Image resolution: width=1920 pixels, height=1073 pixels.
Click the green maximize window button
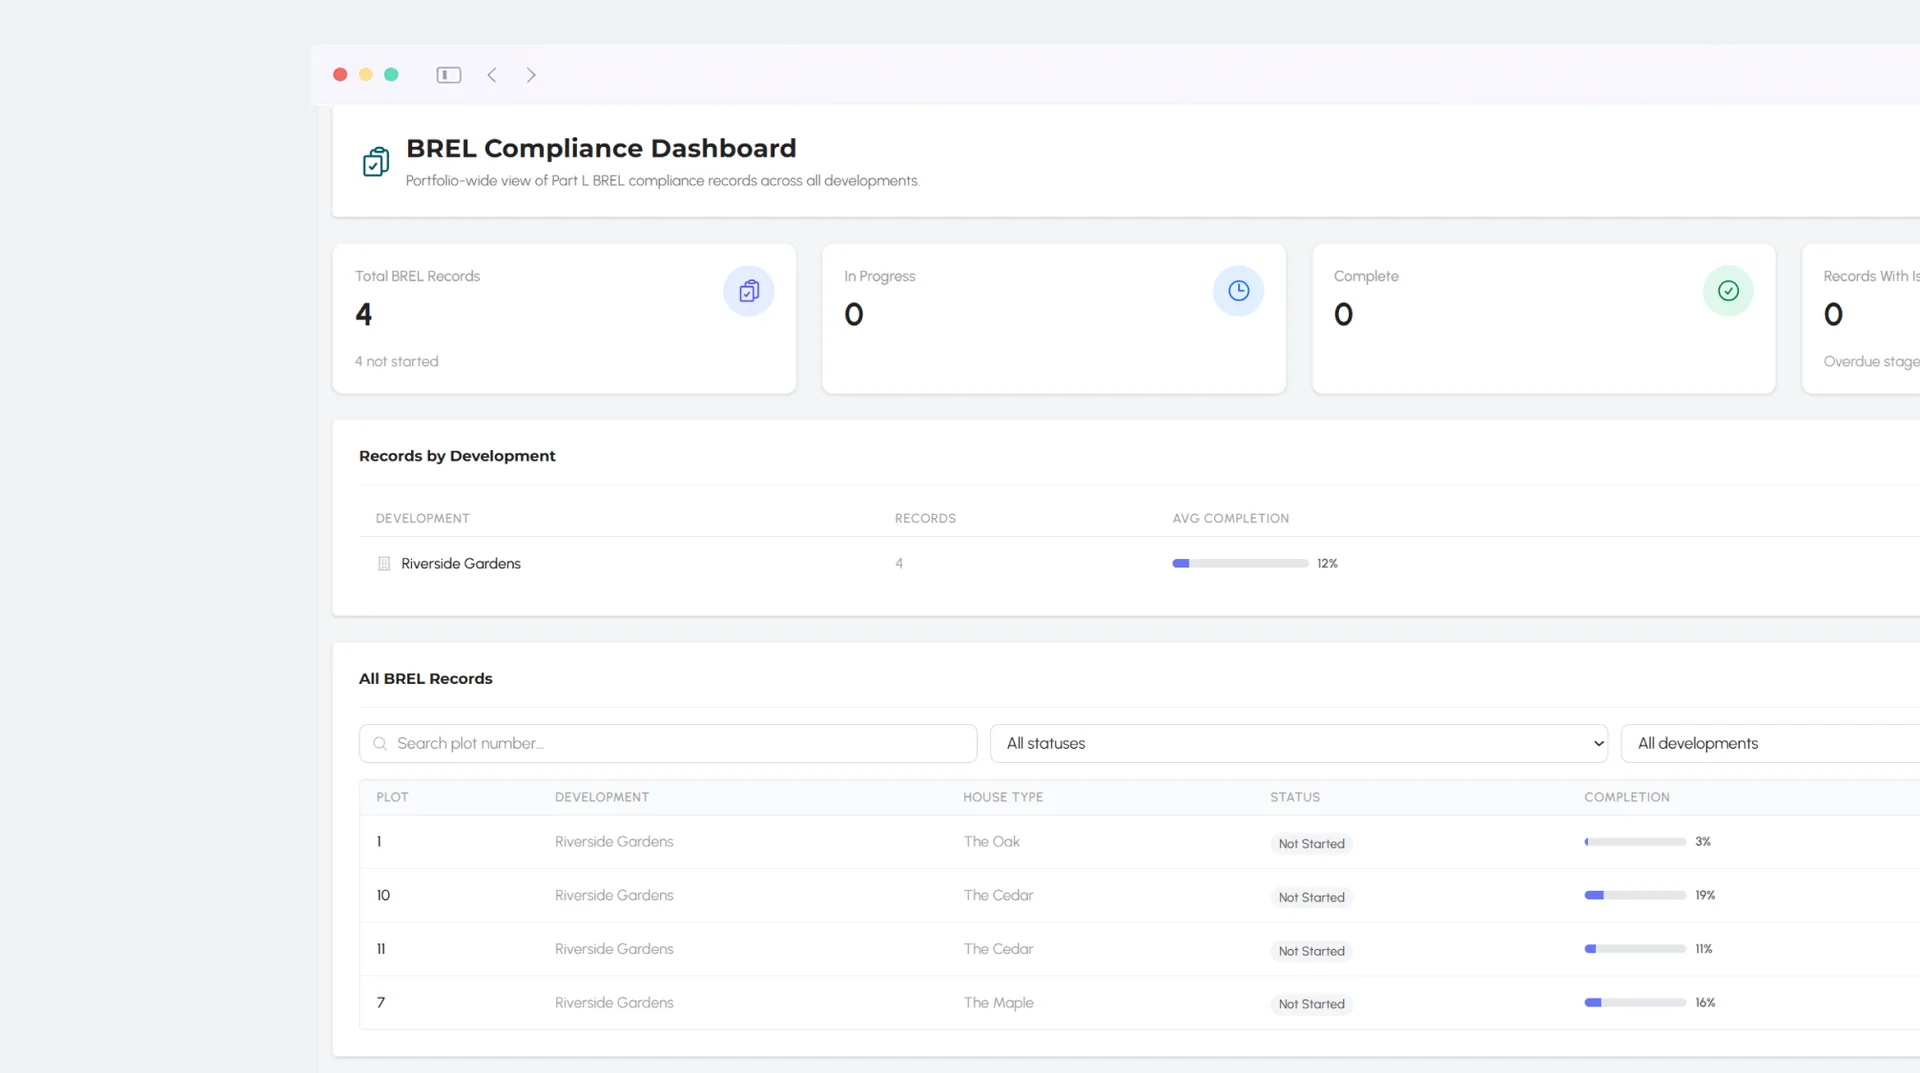(x=391, y=75)
